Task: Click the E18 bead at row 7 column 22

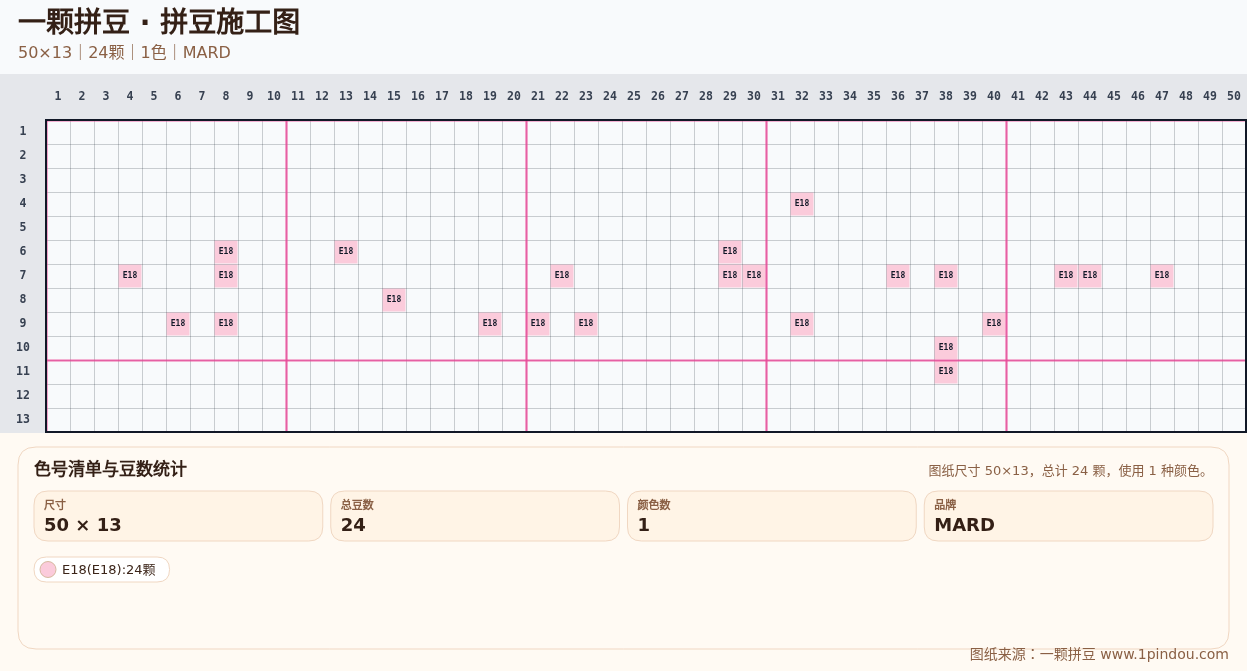Action: coord(562,276)
